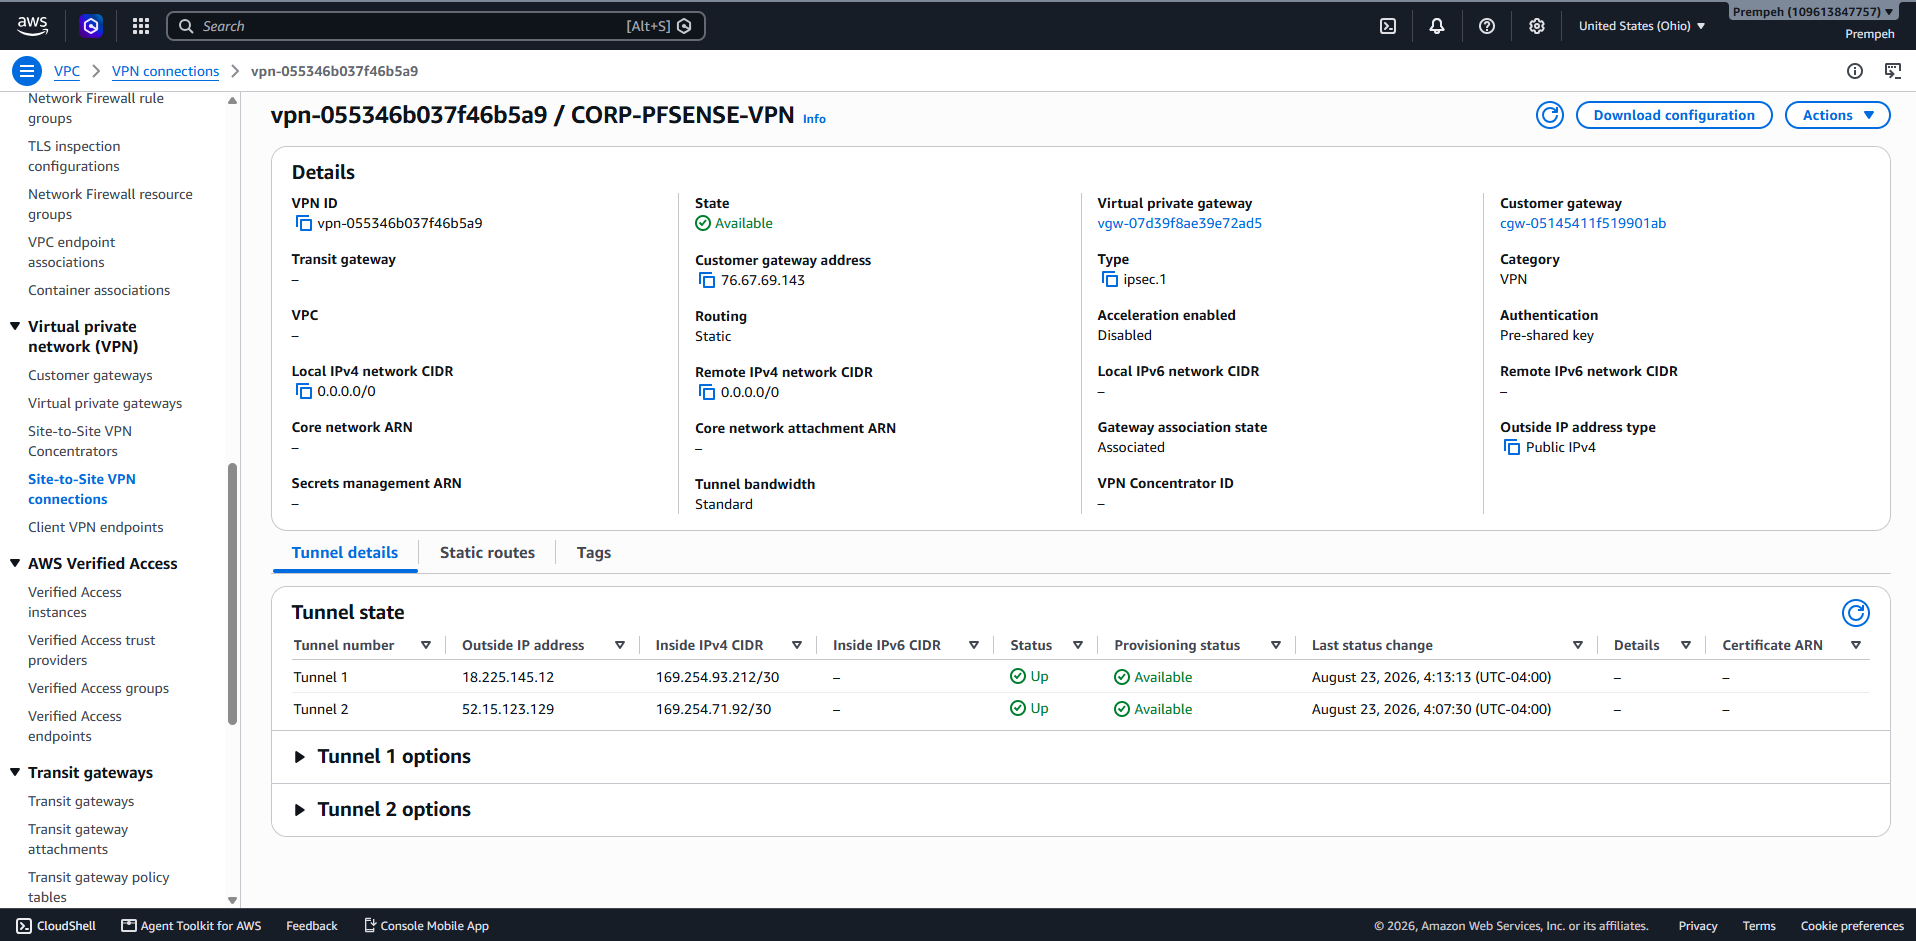Select Tunnel 1 outside IP 18.225.145.12

point(508,677)
